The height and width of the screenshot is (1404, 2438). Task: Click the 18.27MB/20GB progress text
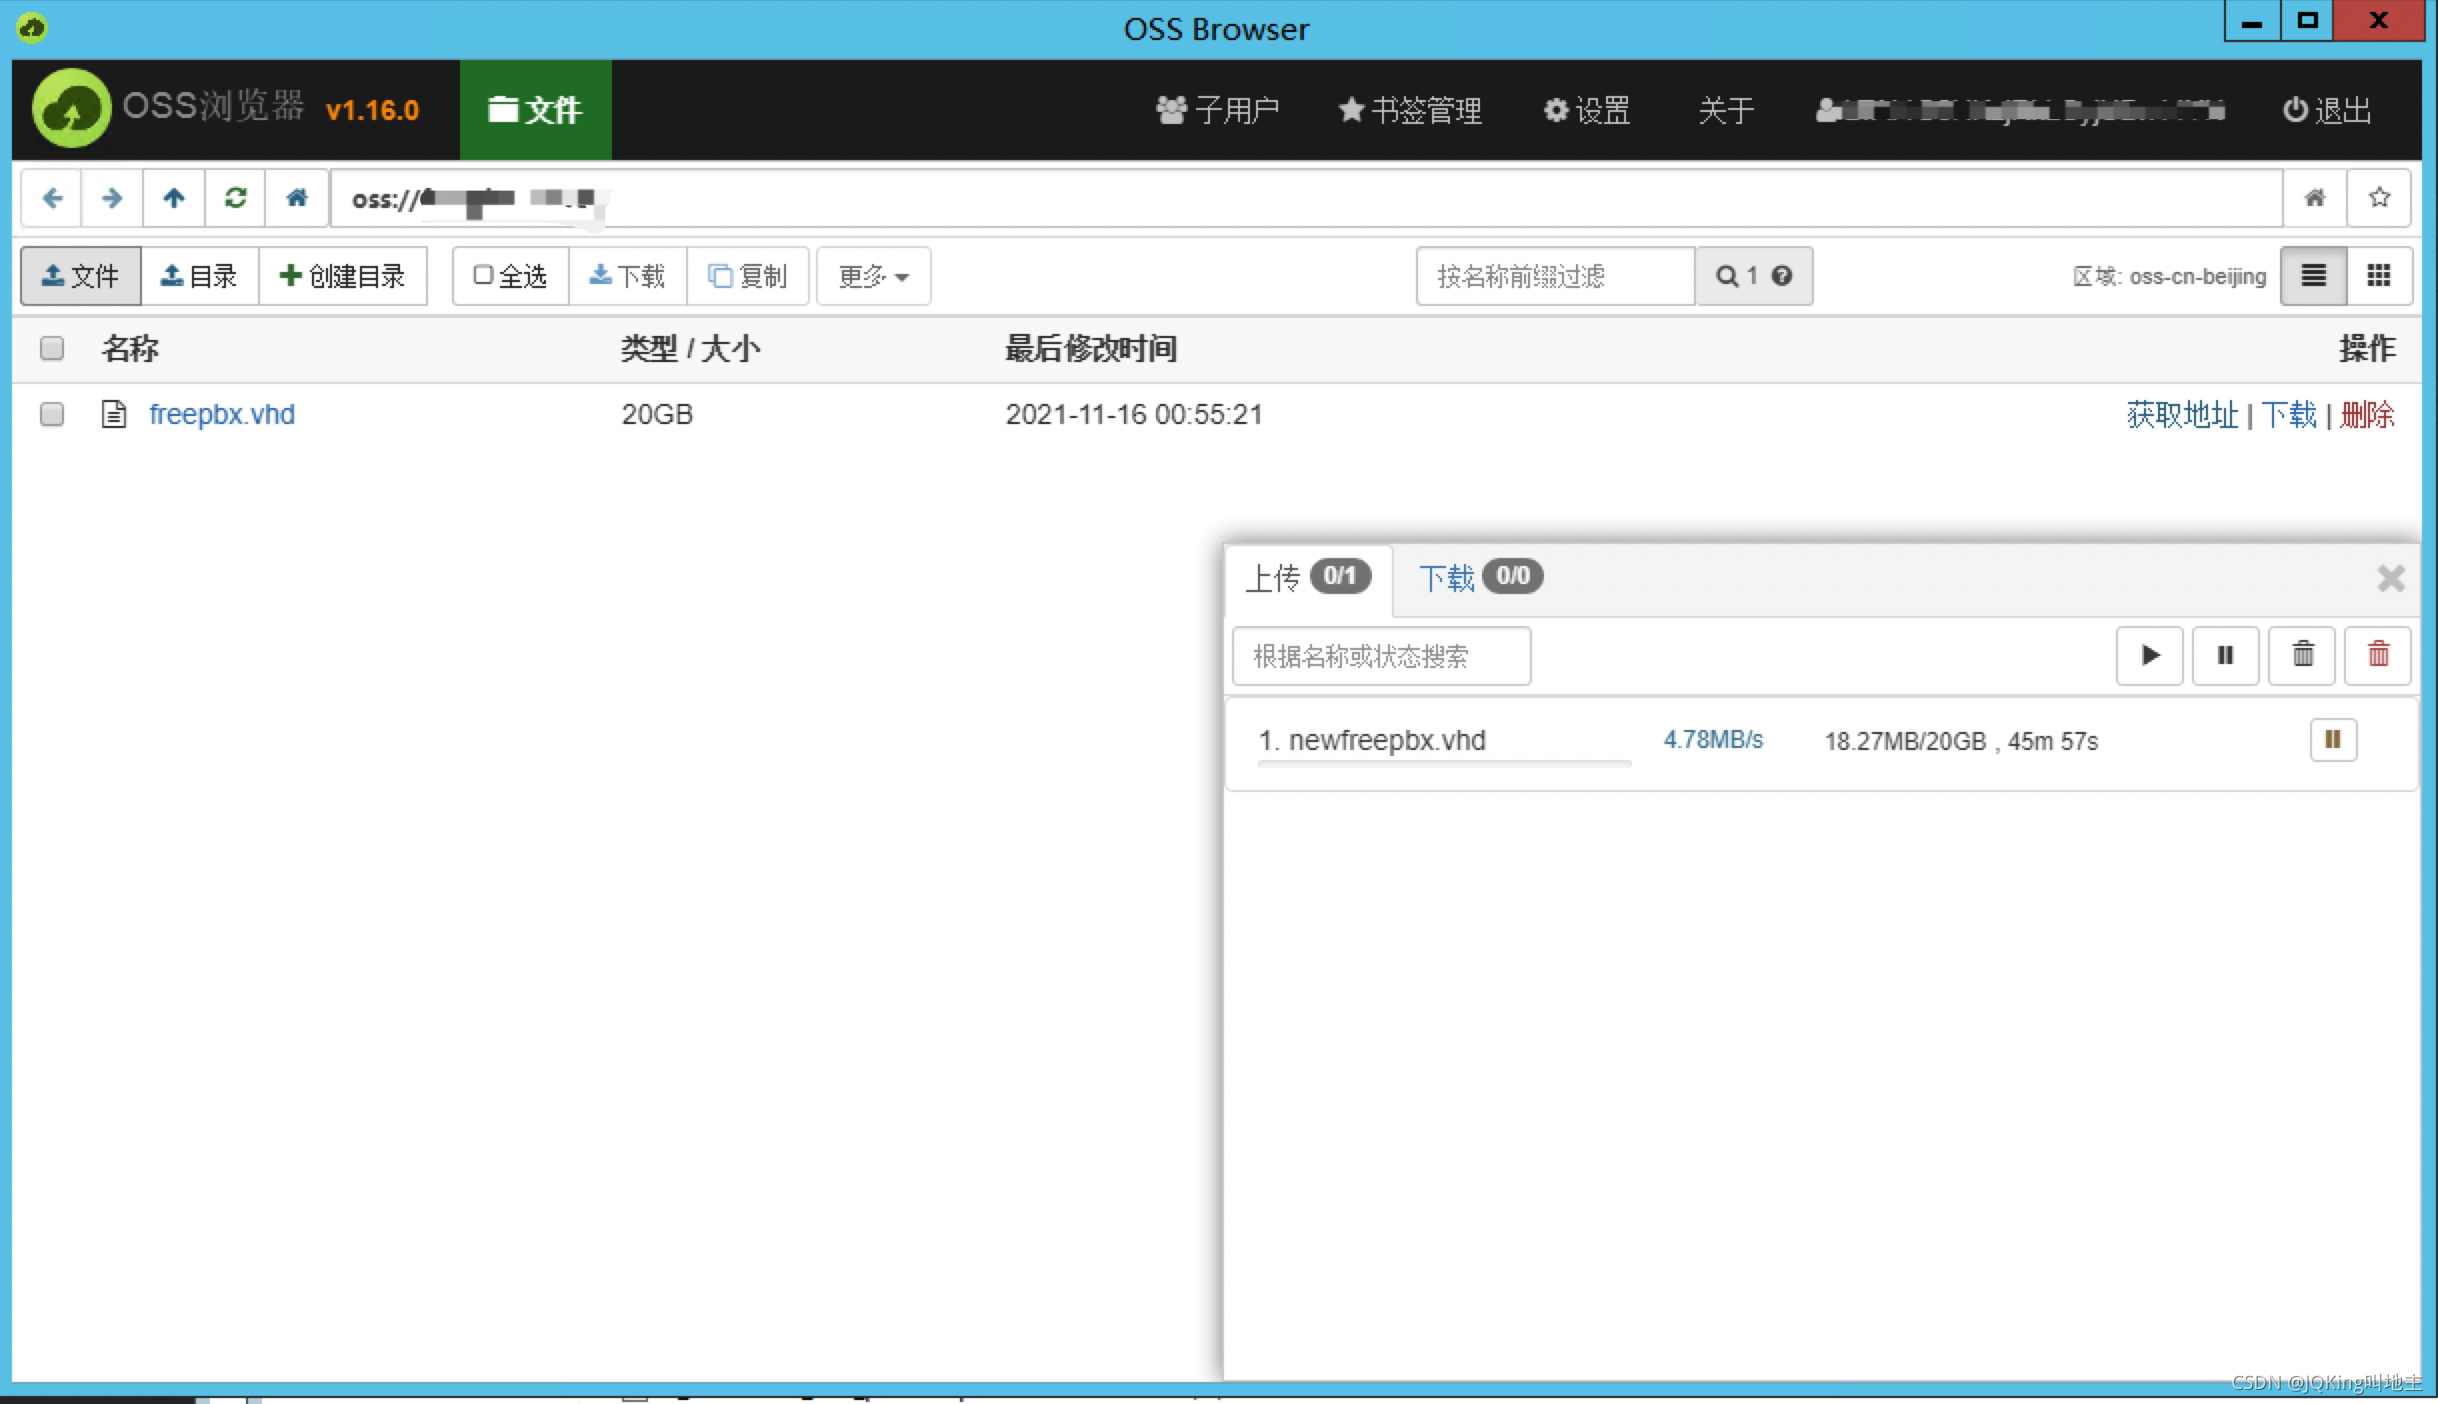[x=1905, y=741]
